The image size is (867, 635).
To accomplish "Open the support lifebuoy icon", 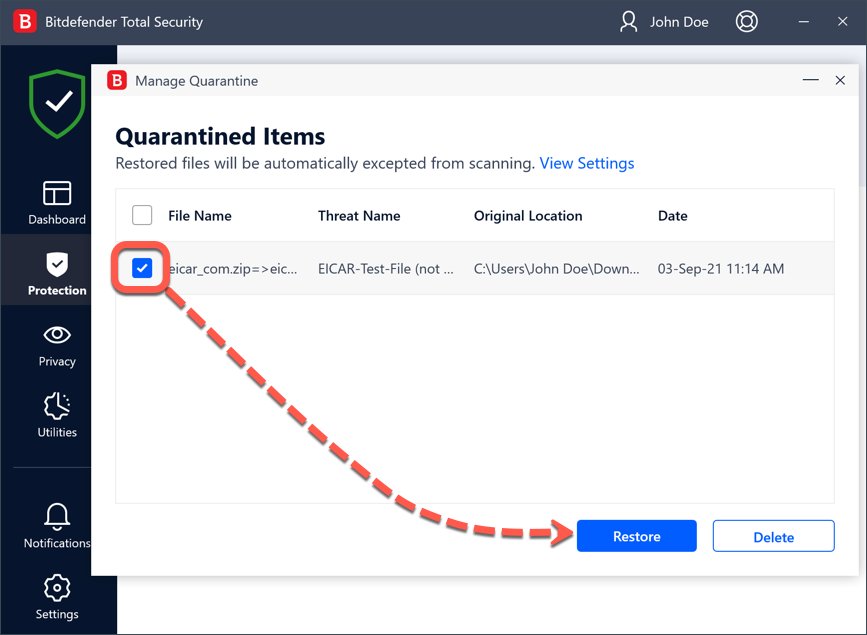I will (x=746, y=22).
